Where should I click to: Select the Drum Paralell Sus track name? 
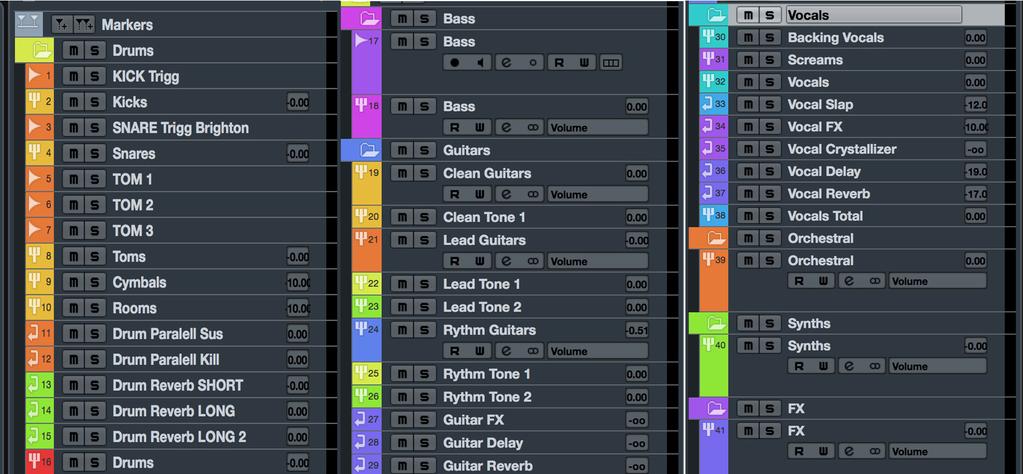point(168,334)
